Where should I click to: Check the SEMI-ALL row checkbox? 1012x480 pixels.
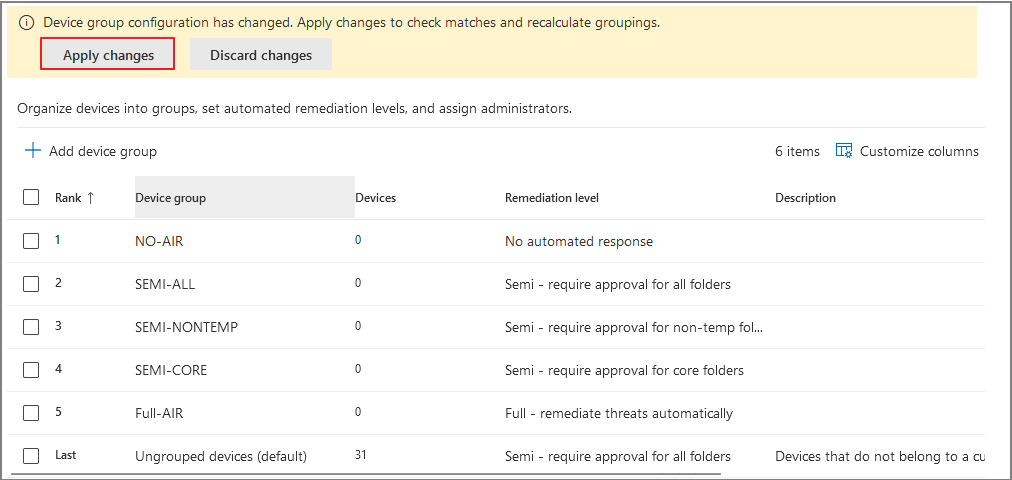(x=31, y=284)
